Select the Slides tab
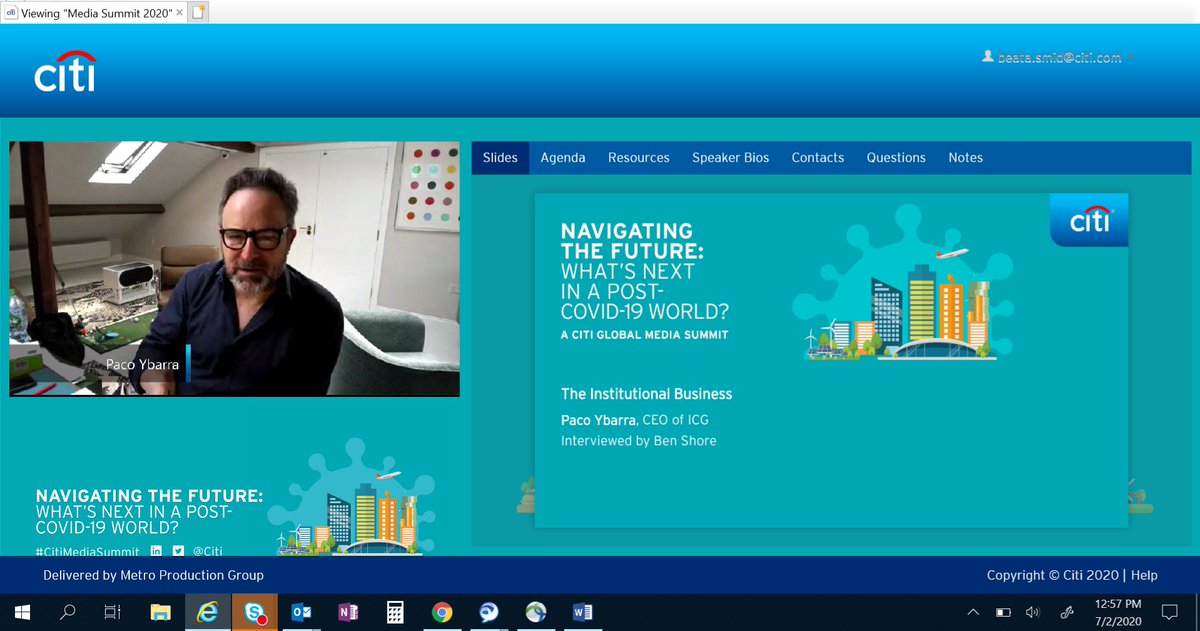The height and width of the screenshot is (631, 1200). 500,158
